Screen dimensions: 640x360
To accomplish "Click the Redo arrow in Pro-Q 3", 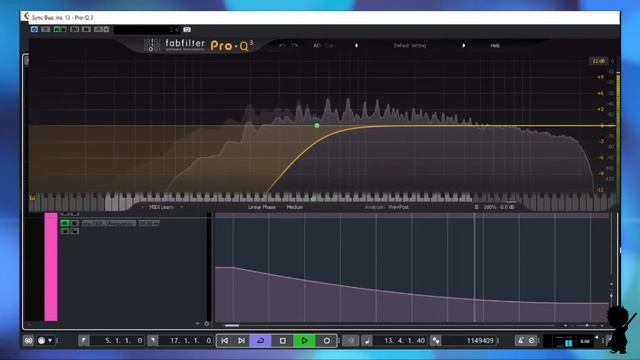I will pyautogui.click(x=294, y=46).
